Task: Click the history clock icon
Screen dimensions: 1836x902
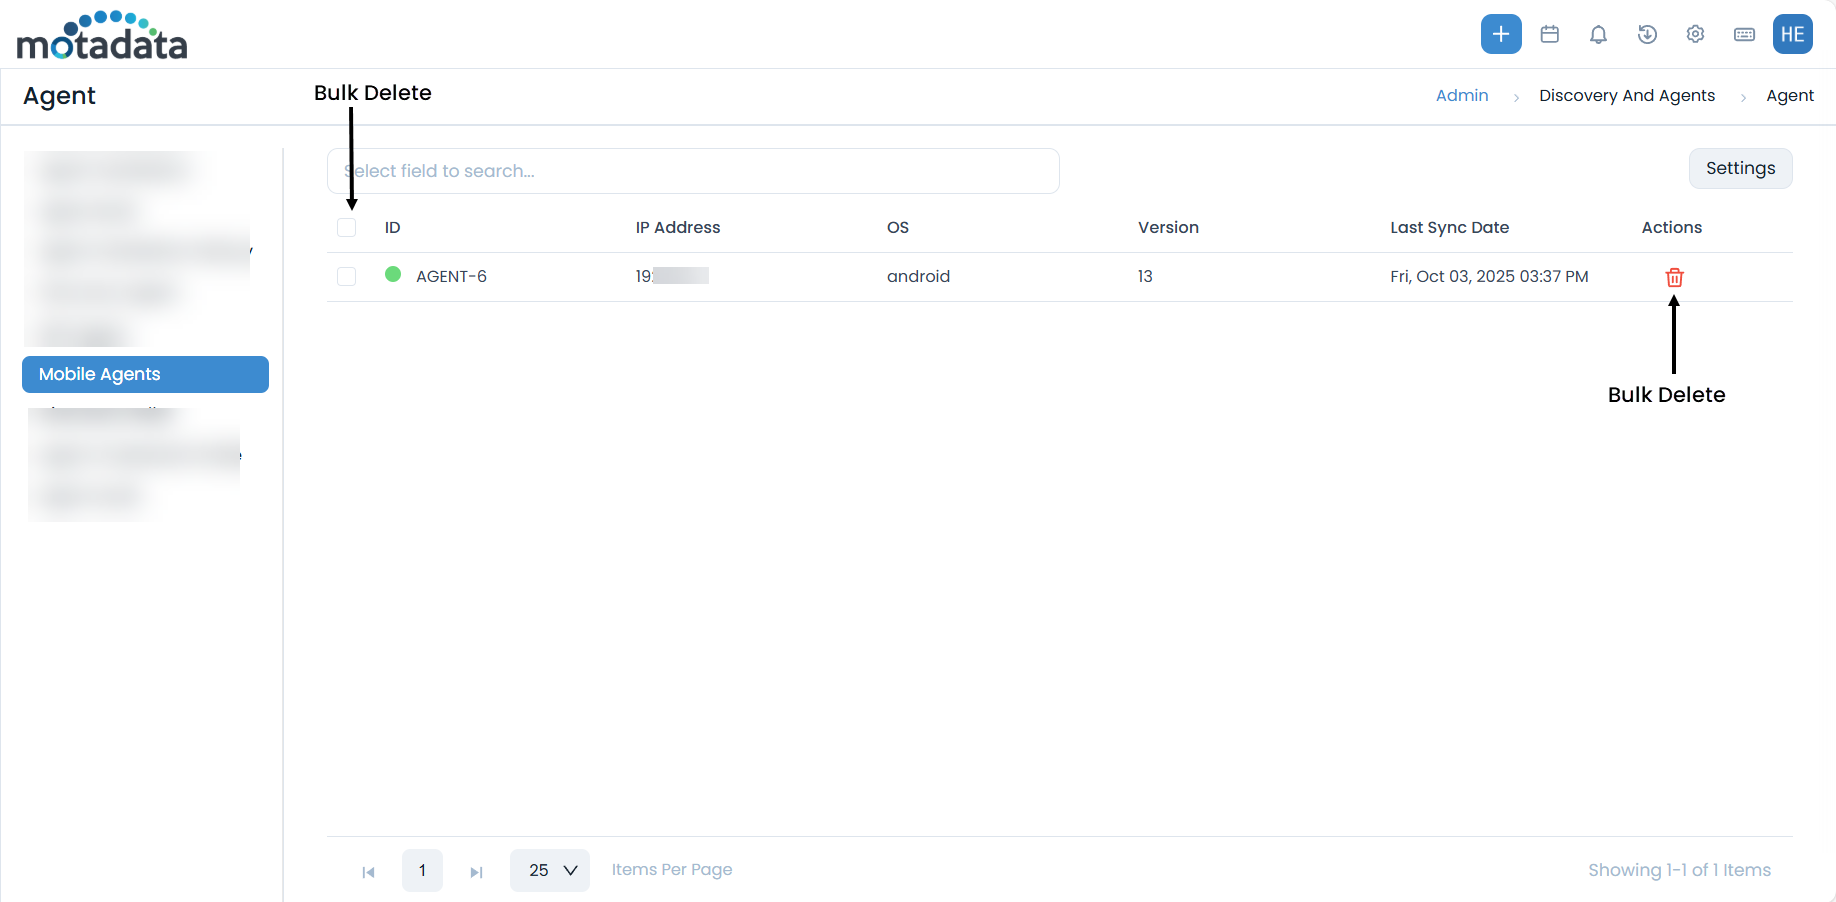Action: click(x=1647, y=34)
